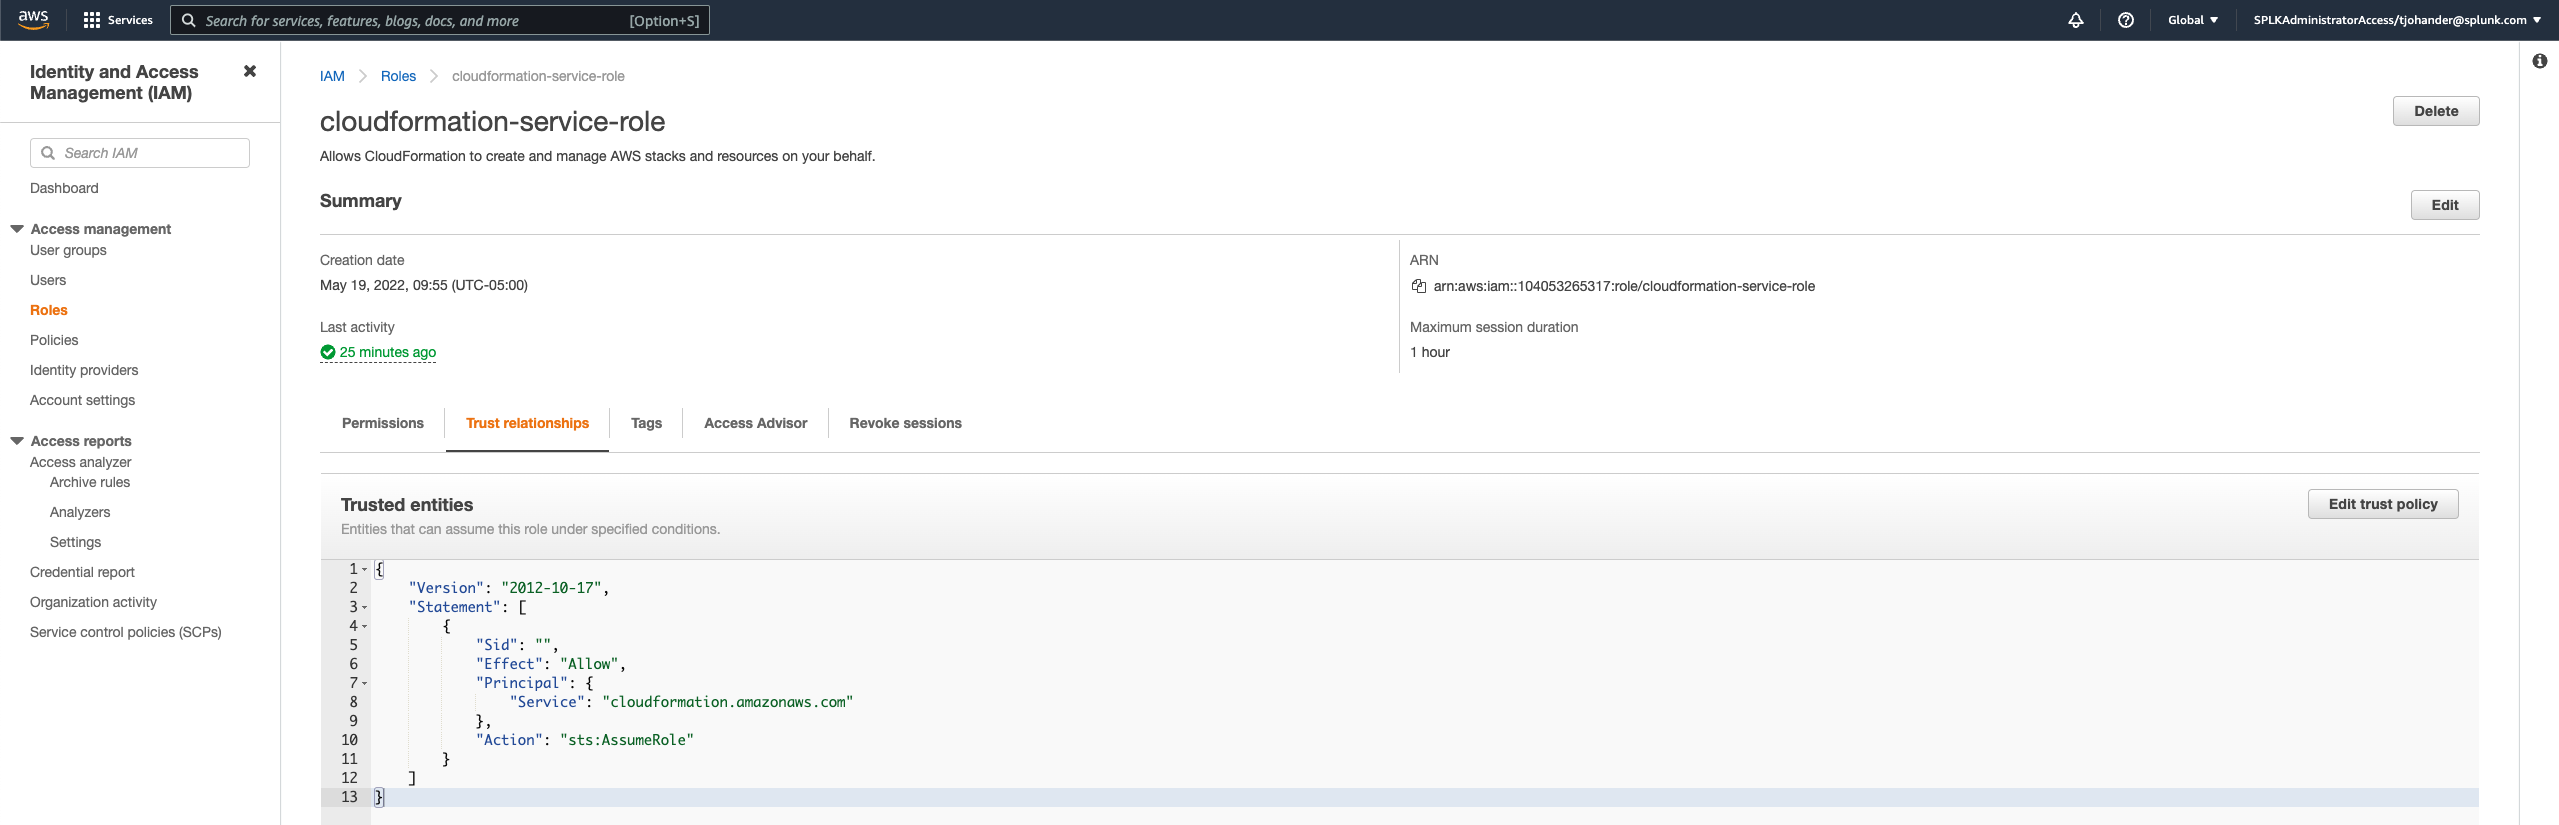
Task: Click the AWS logo home icon
Action: [34, 20]
